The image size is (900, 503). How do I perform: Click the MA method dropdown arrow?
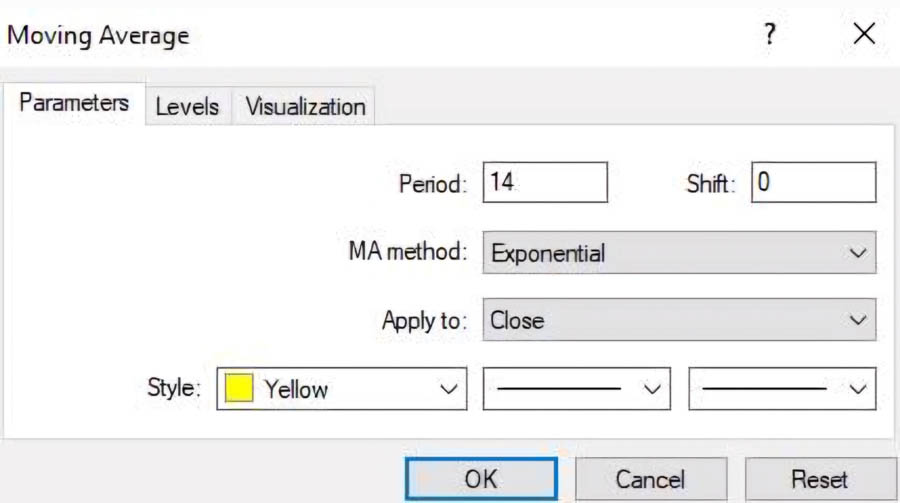coord(858,253)
